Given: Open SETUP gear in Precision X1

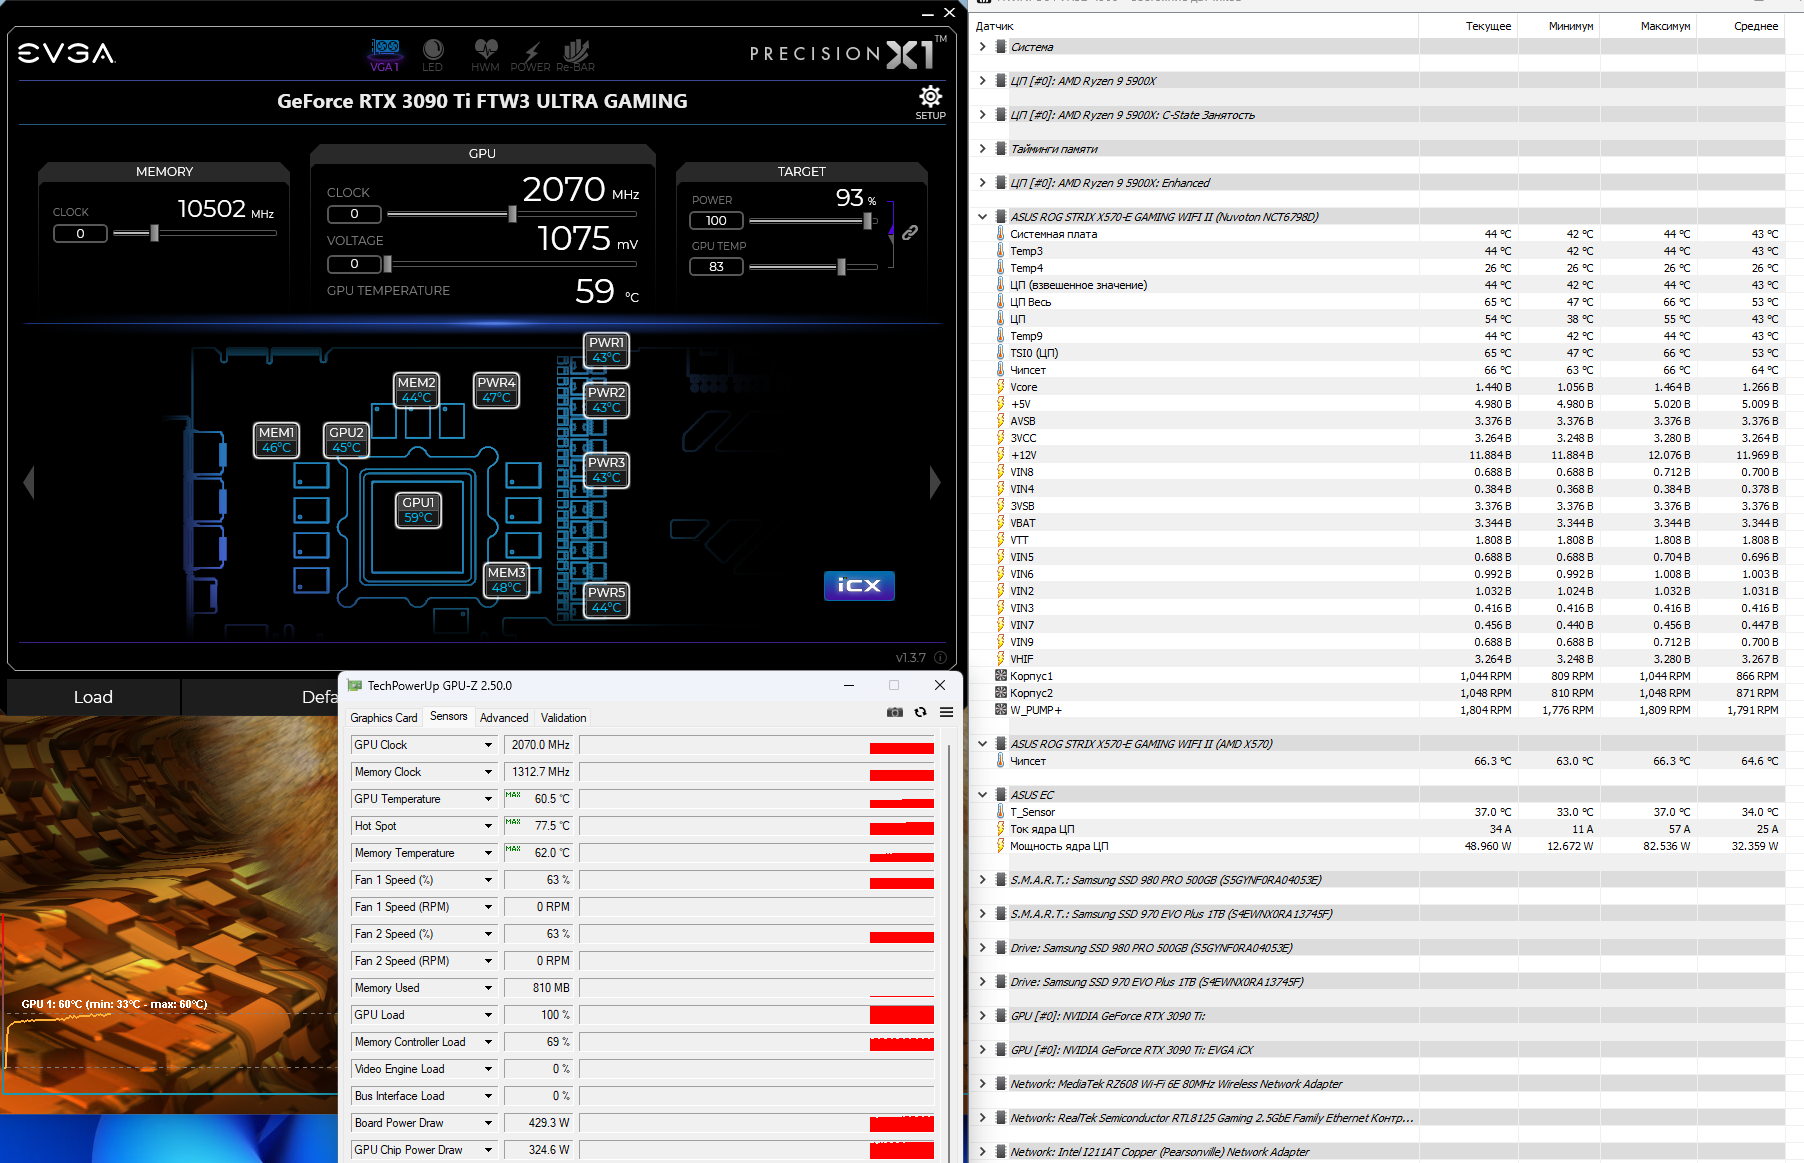Looking at the screenshot, I should 931,102.
